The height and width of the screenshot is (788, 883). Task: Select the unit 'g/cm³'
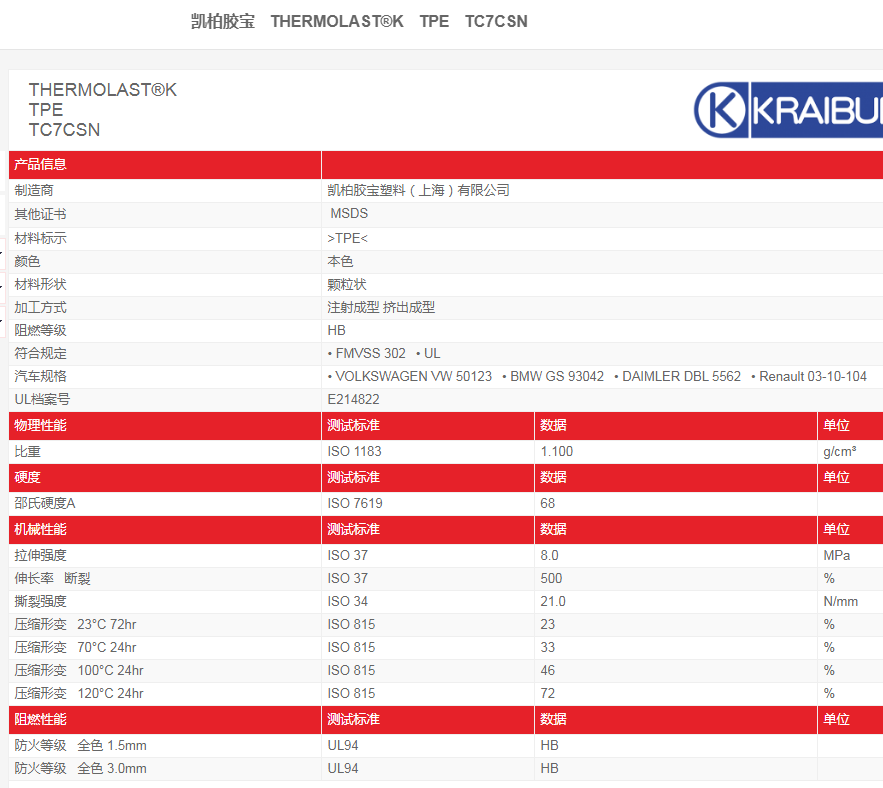[x=840, y=451]
